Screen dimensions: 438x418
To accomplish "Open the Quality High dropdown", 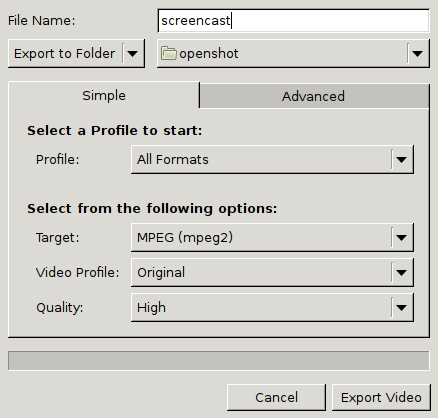I will click(x=272, y=307).
